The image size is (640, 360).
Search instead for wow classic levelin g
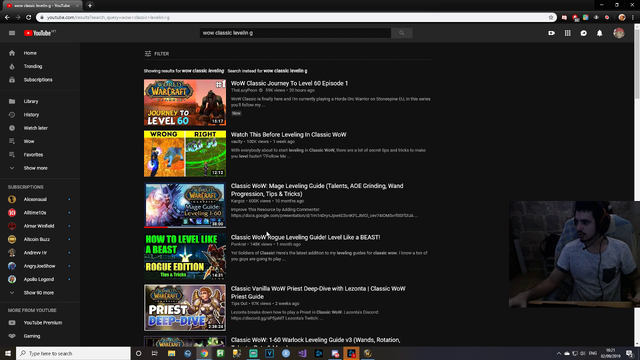pos(285,71)
